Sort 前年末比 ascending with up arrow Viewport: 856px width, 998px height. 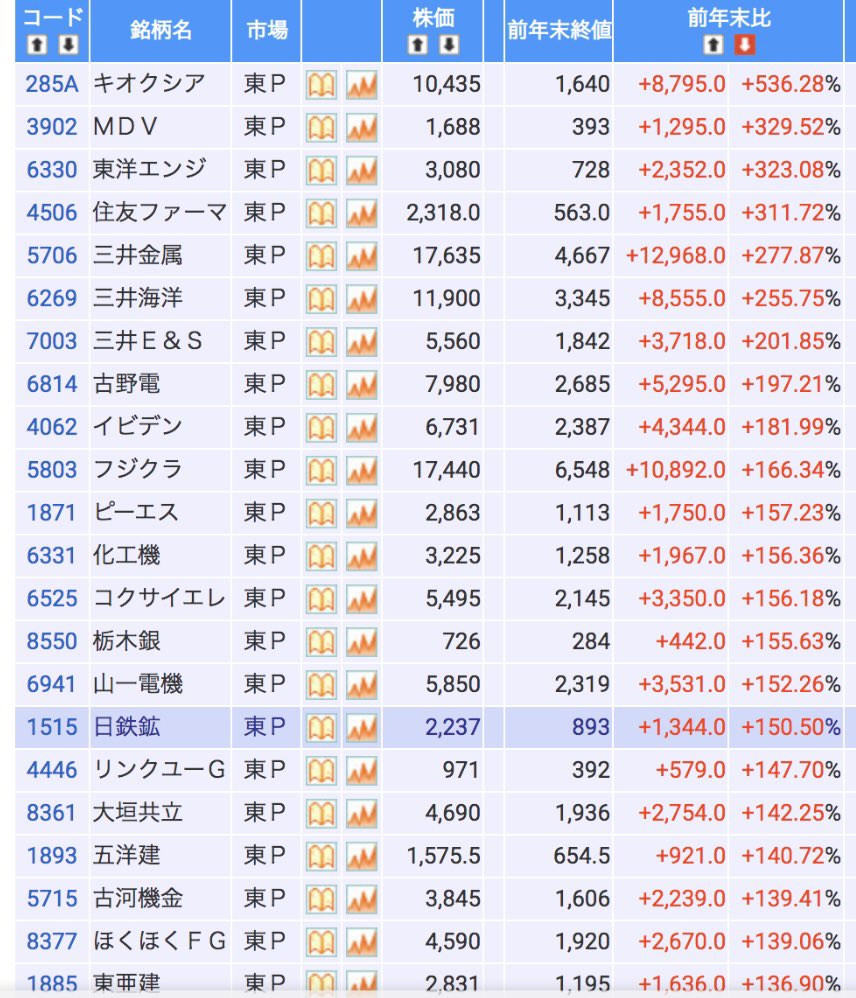coord(713,45)
